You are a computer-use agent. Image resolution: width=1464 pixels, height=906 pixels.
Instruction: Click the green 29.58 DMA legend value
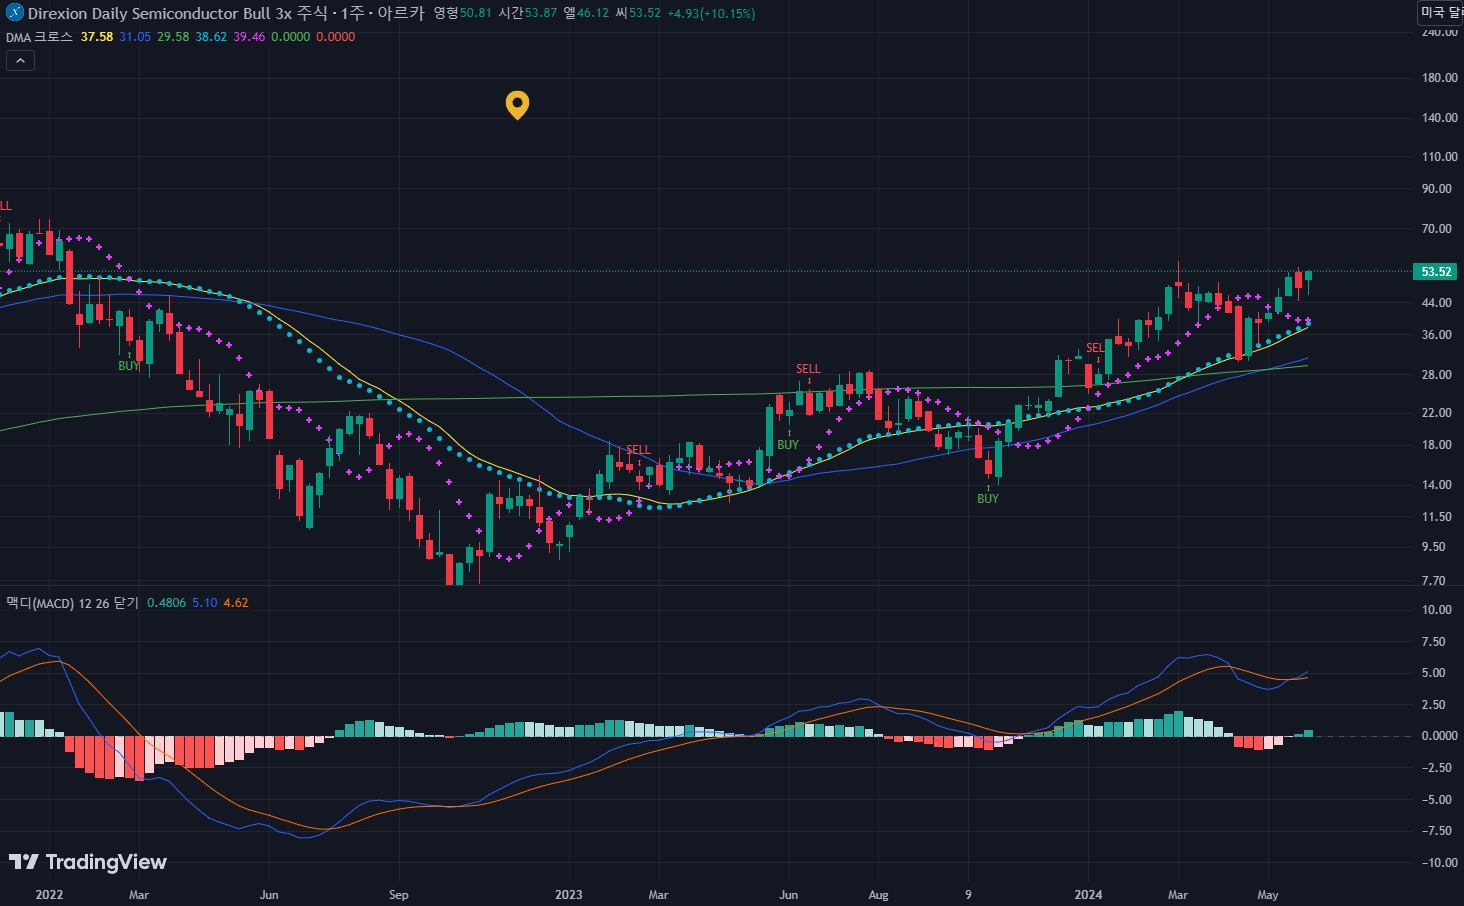tap(173, 37)
